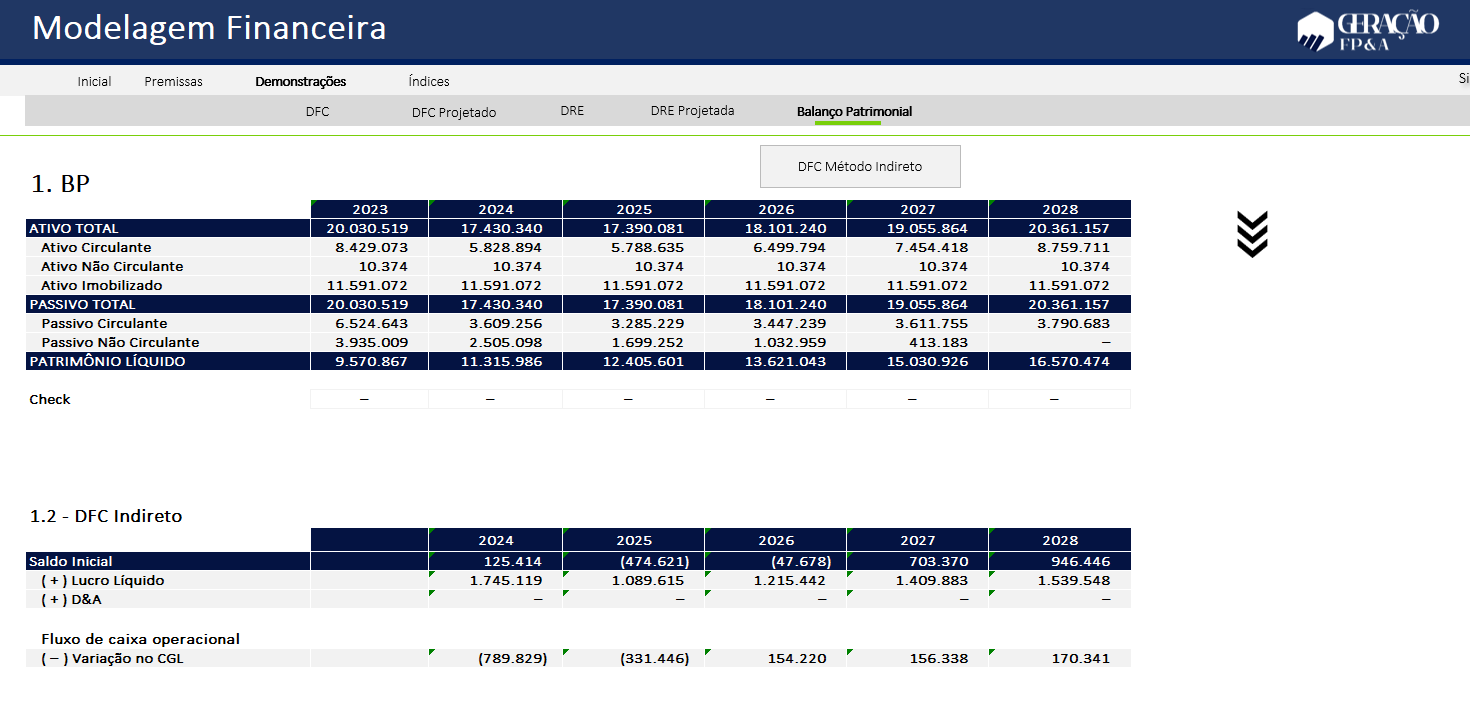This screenshot has width=1470, height=703.
Task: Switch to the Premissas tab
Action: [173, 81]
